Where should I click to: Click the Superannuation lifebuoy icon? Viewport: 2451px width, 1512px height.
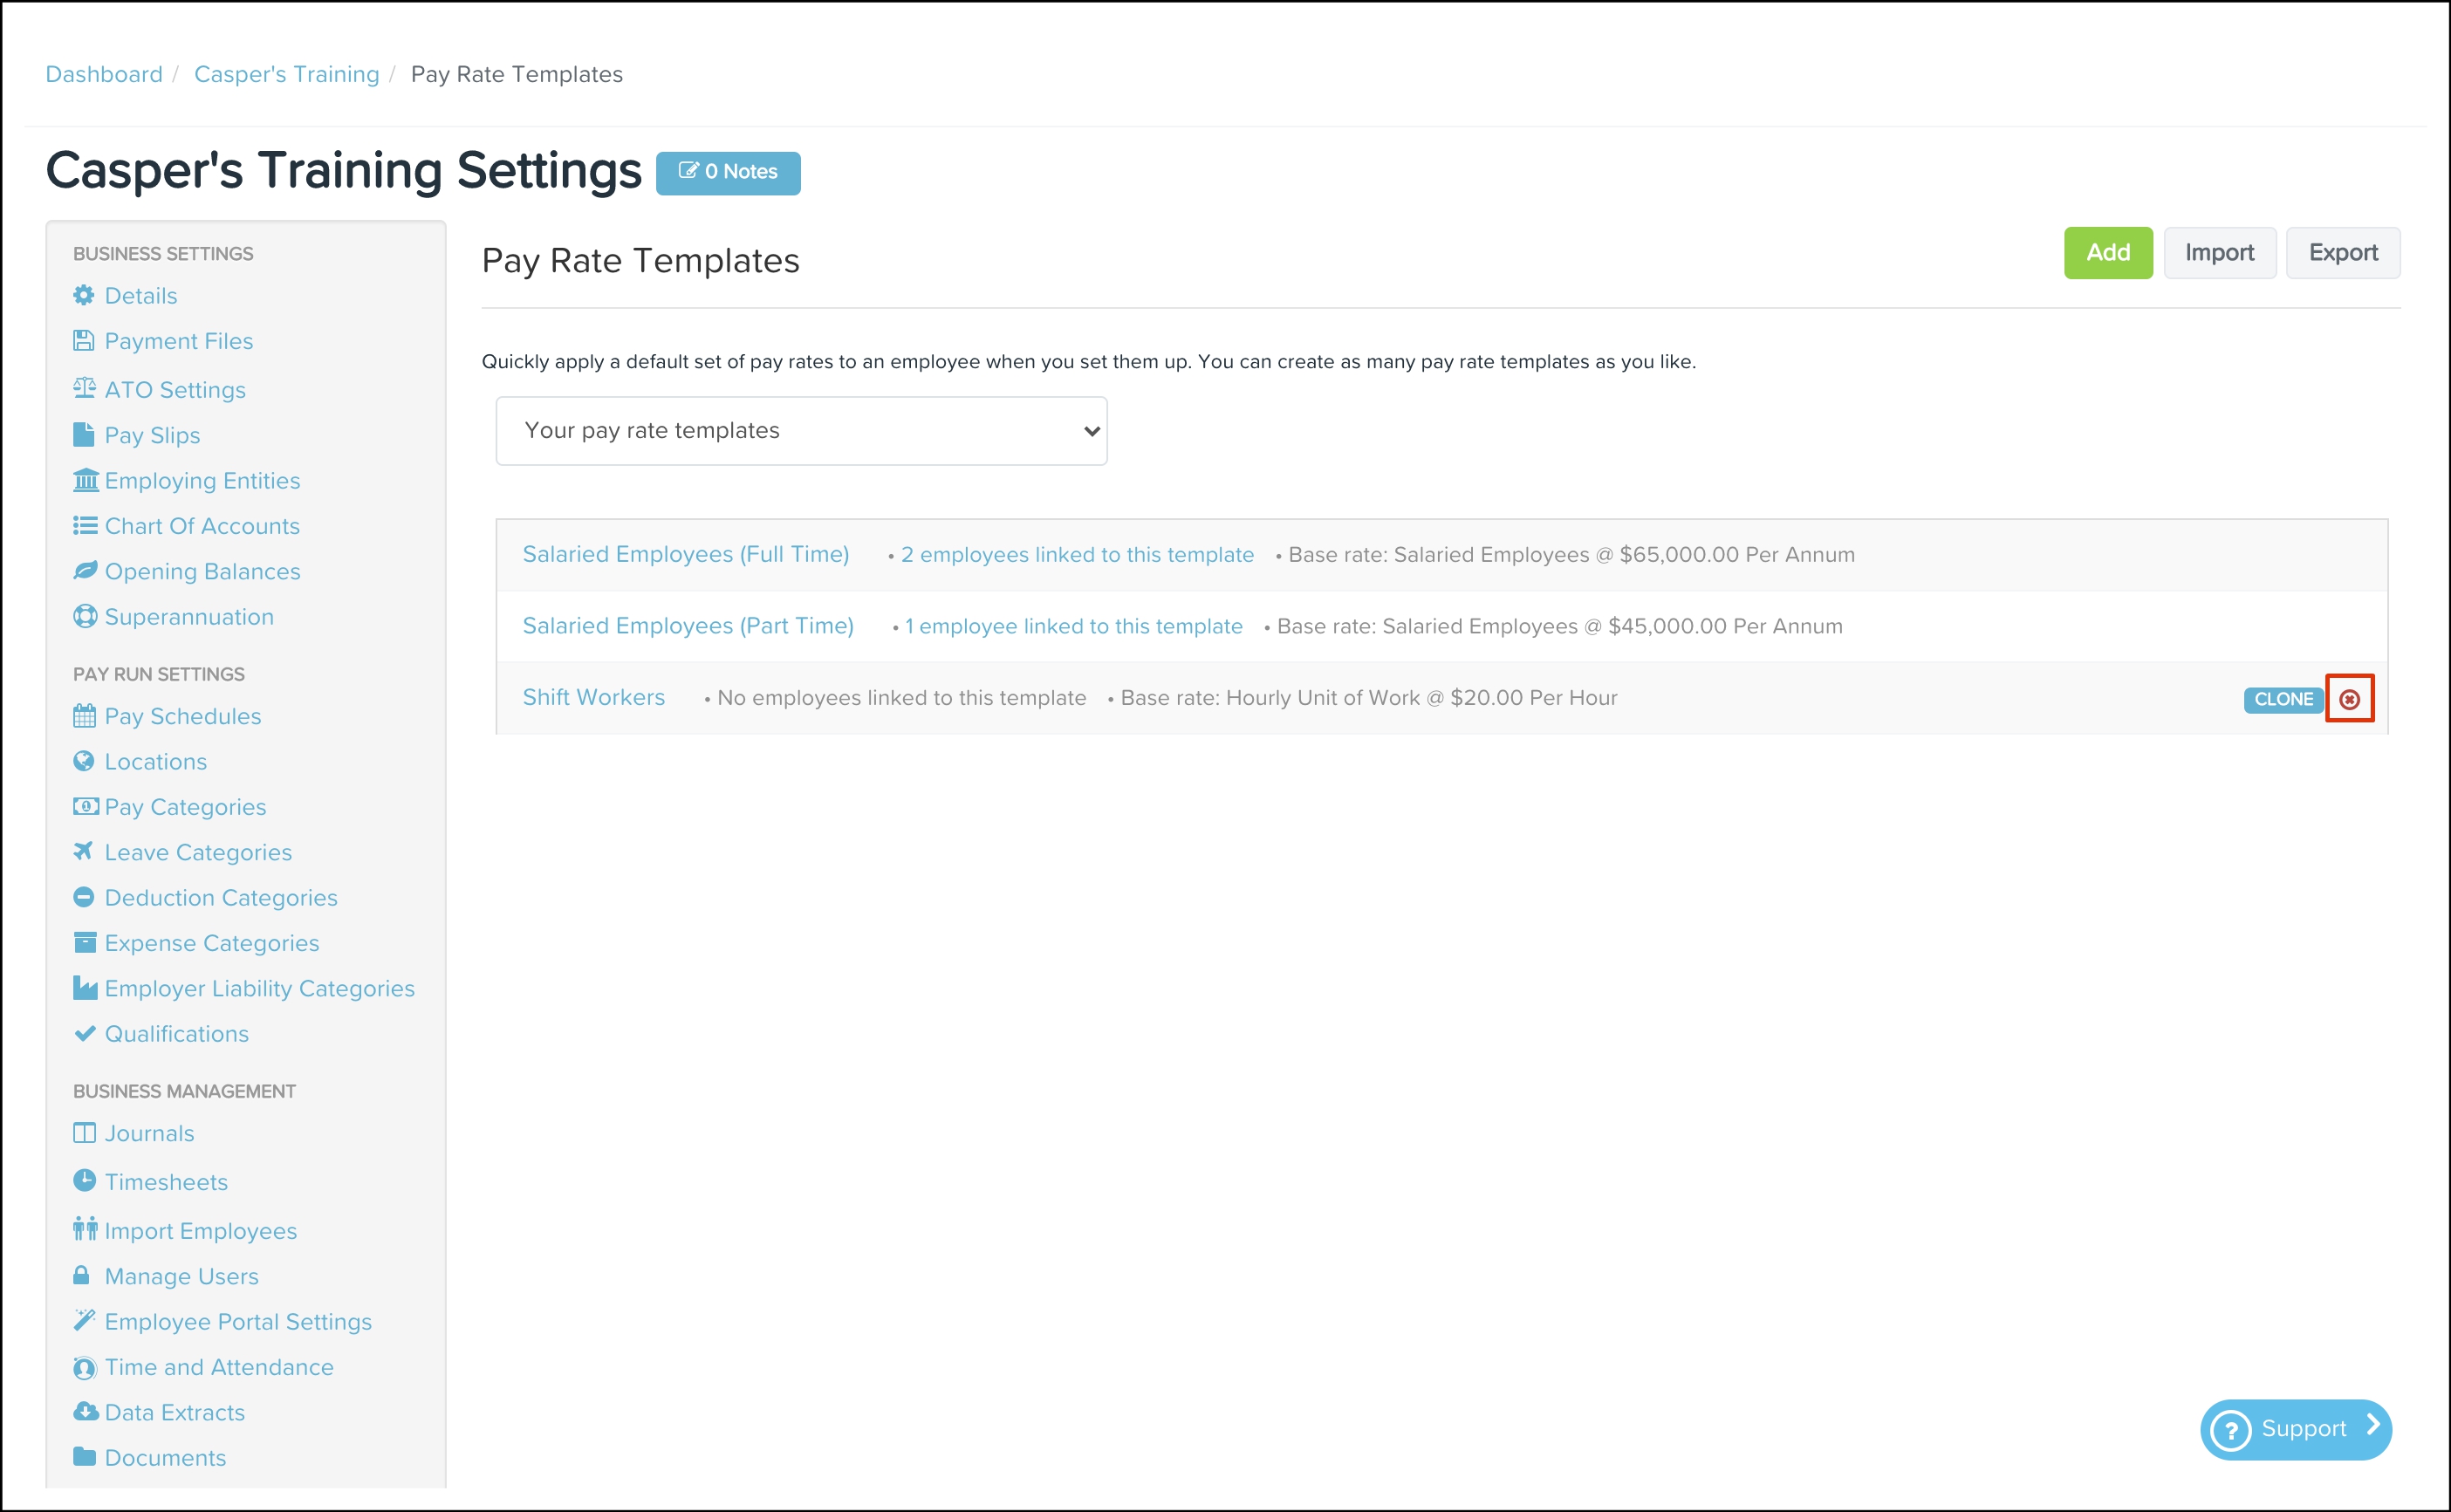click(84, 616)
